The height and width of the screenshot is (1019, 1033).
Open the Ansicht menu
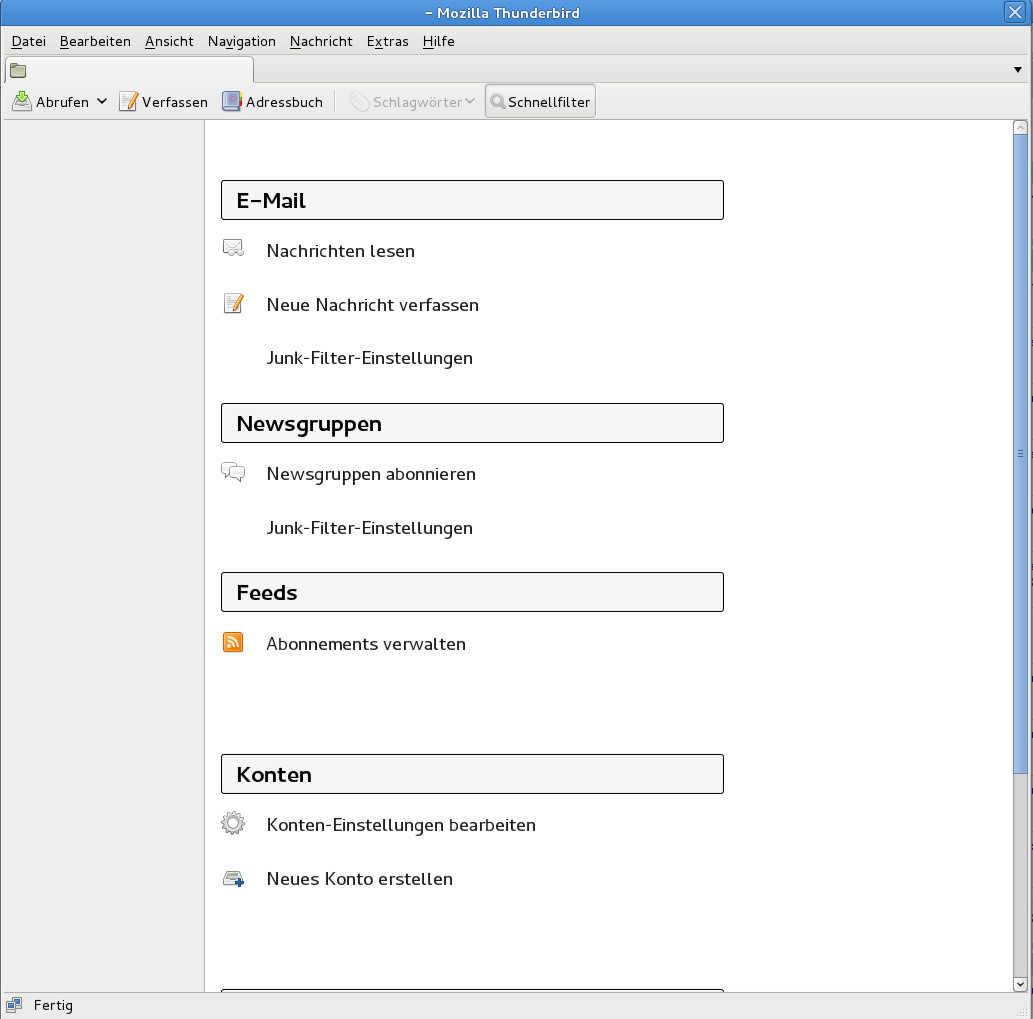click(x=169, y=41)
